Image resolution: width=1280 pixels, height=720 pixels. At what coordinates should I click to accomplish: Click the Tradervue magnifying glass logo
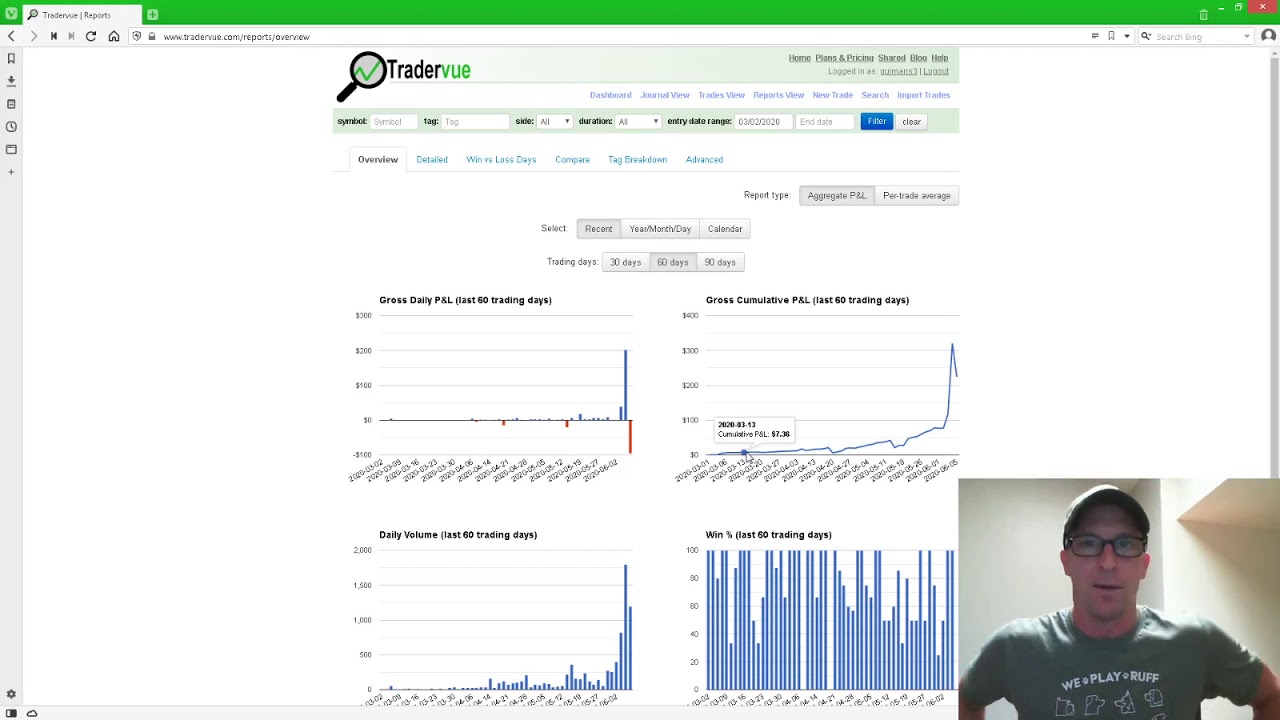(x=361, y=77)
